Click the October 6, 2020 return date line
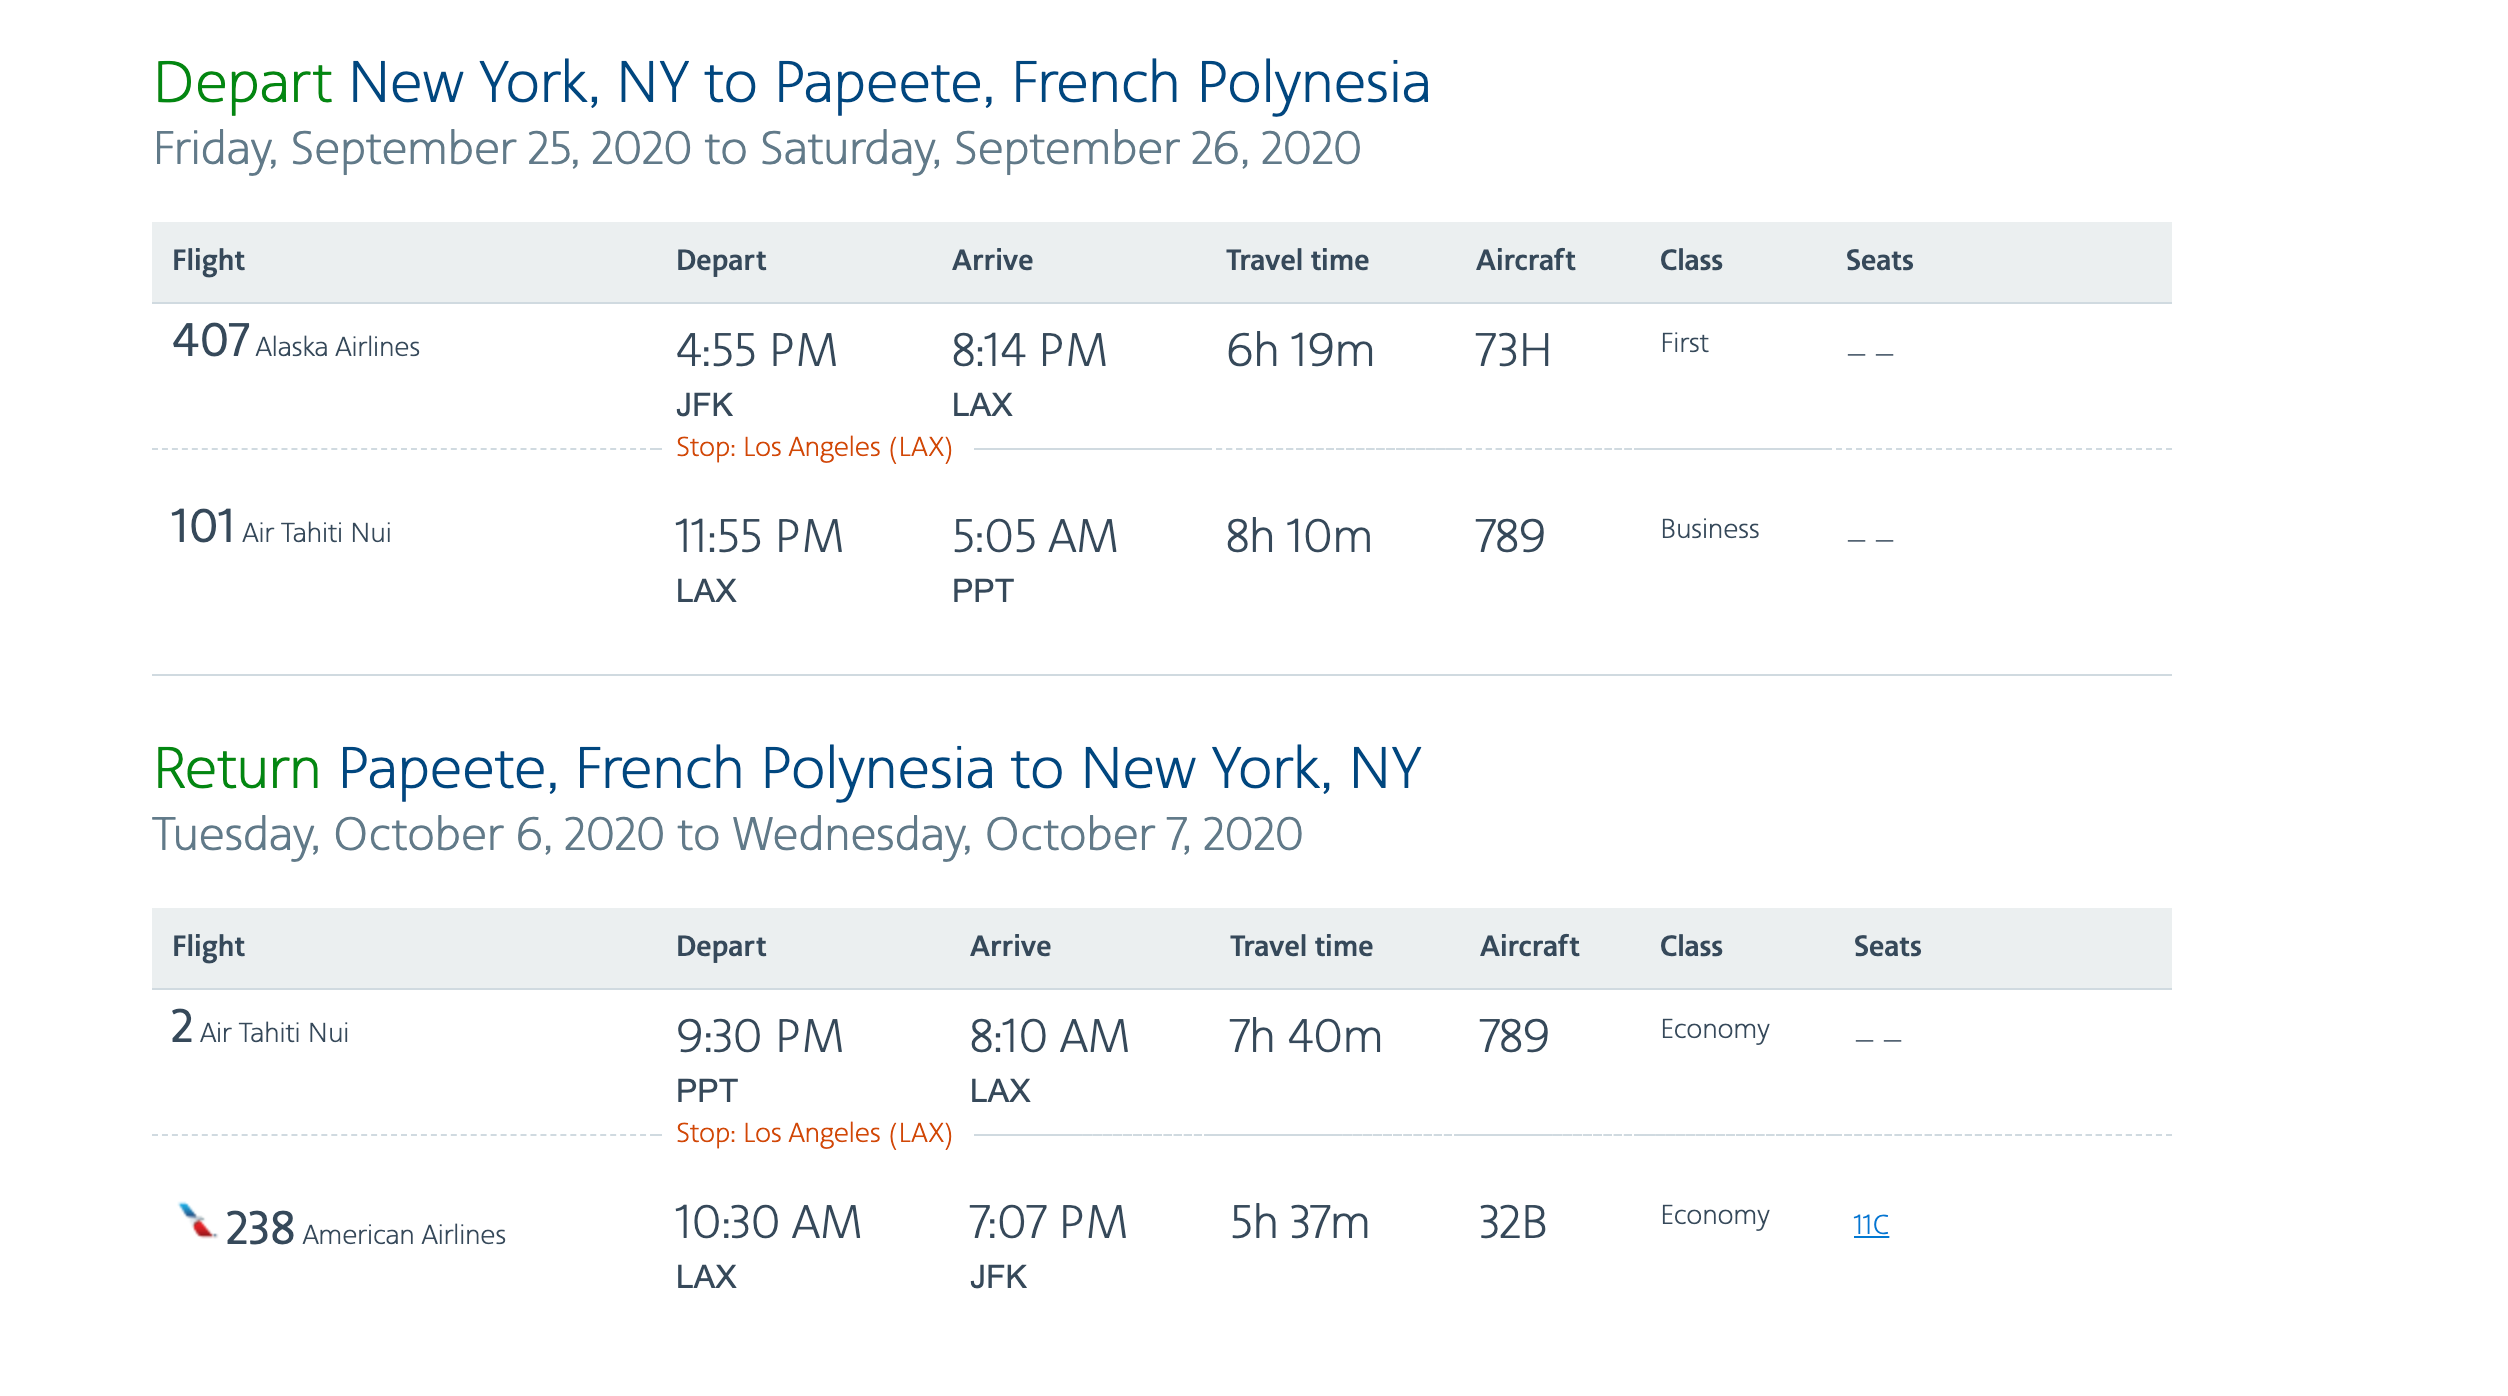The image size is (2508, 1396). point(727,834)
